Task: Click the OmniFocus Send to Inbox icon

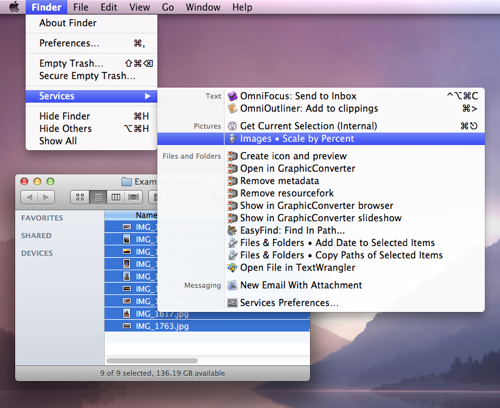Action: coord(232,96)
